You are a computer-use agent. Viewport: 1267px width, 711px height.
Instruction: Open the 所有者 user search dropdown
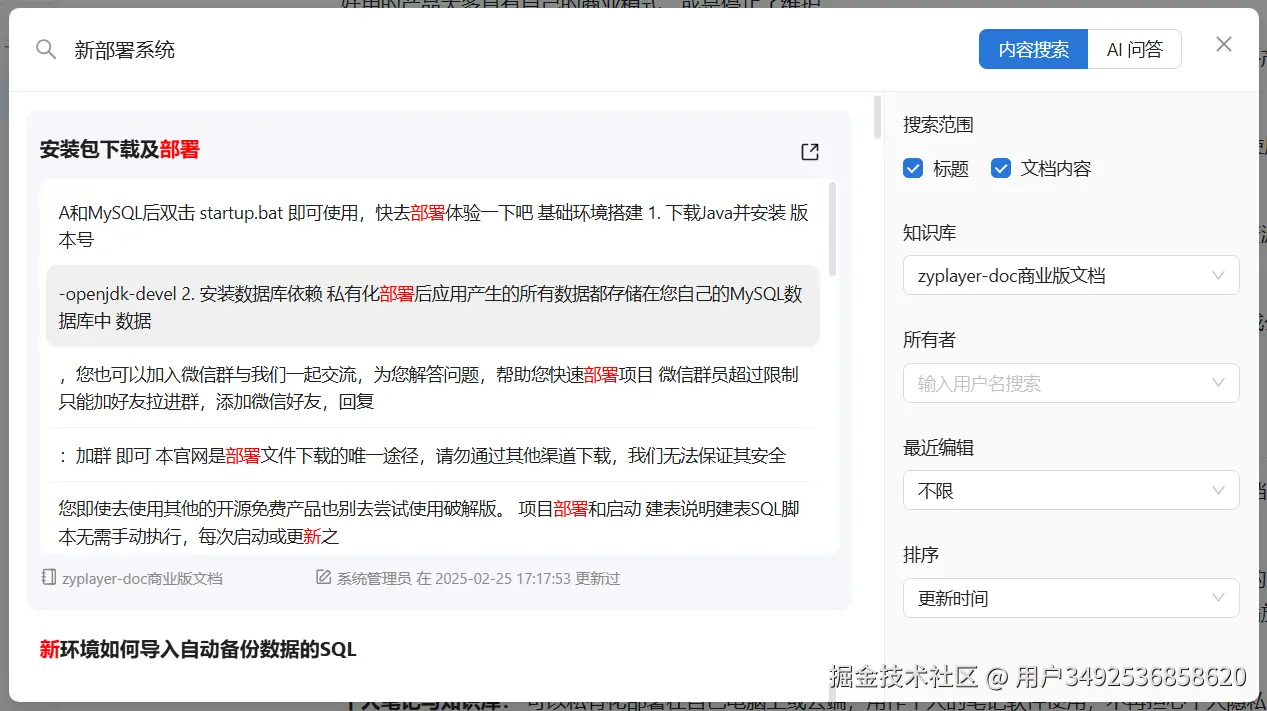(x=1071, y=383)
